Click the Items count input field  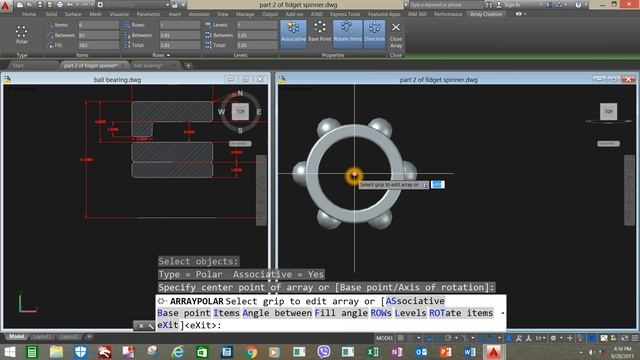98,25
